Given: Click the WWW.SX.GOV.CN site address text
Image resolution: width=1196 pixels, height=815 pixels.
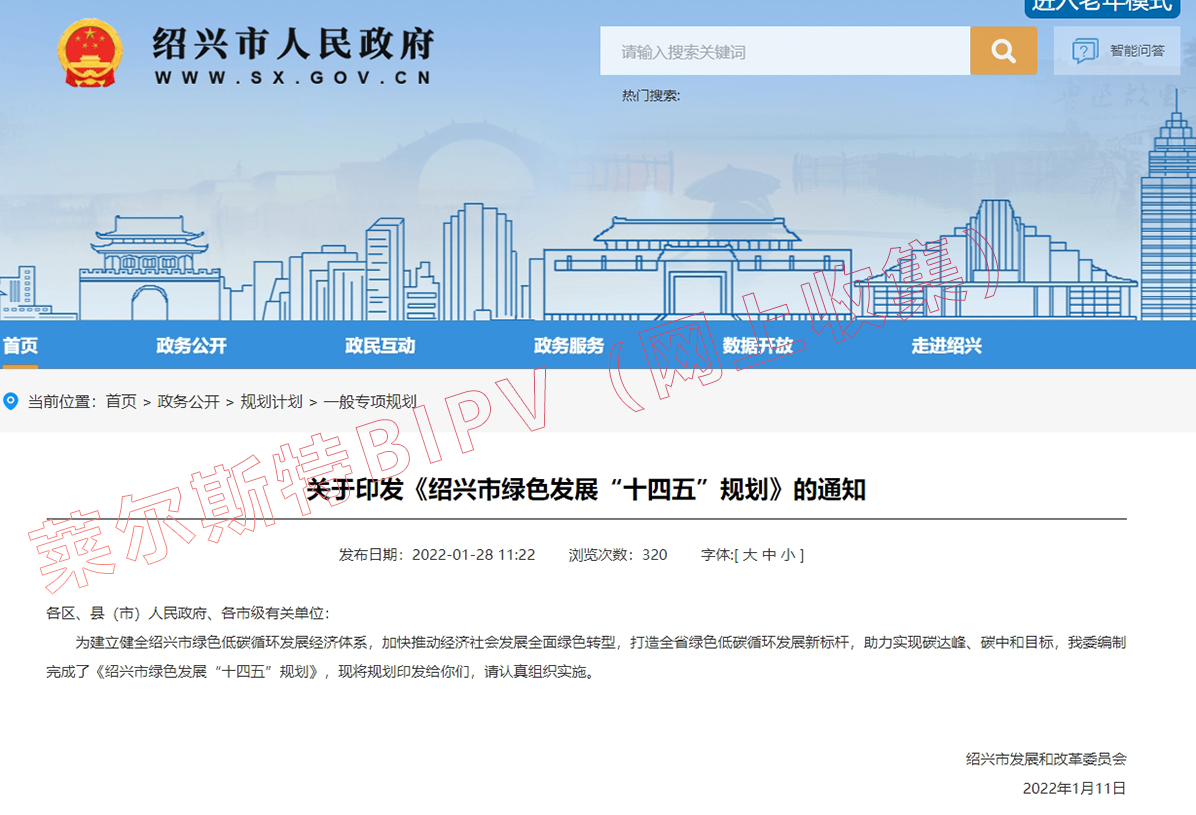Looking at the screenshot, I should pos(294,78).
